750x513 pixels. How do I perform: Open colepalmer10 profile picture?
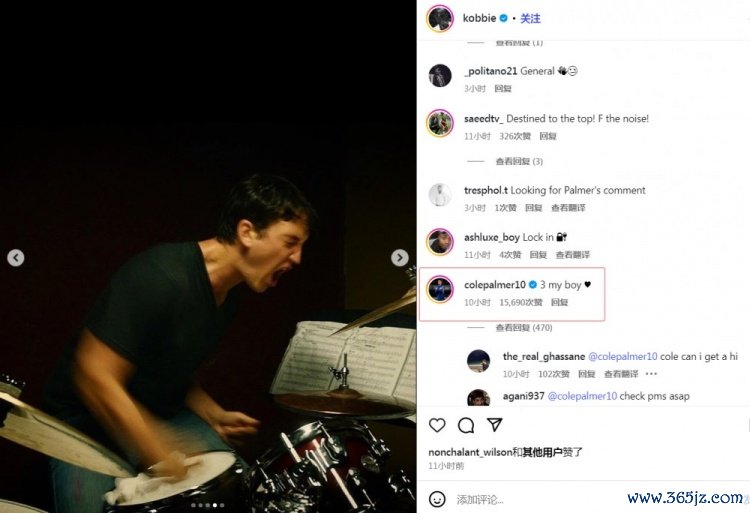tap(440, 289)
